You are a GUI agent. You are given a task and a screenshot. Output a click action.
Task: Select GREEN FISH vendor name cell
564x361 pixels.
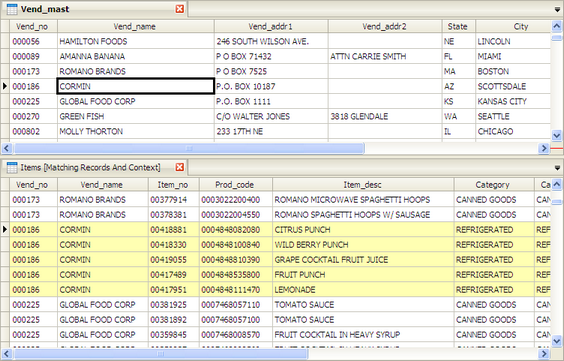tap(136, 116)
